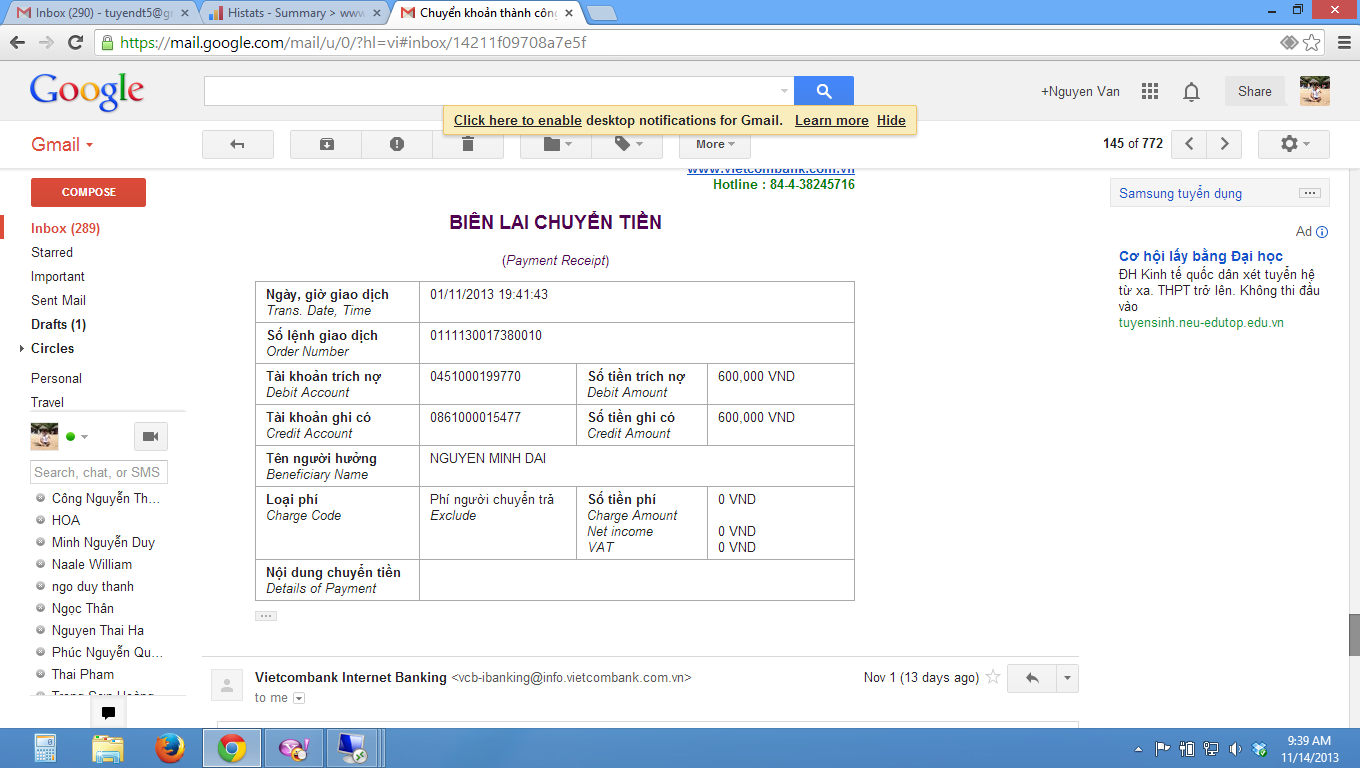
Task: Delete this email with the trash icon
Action: [468, 144]
